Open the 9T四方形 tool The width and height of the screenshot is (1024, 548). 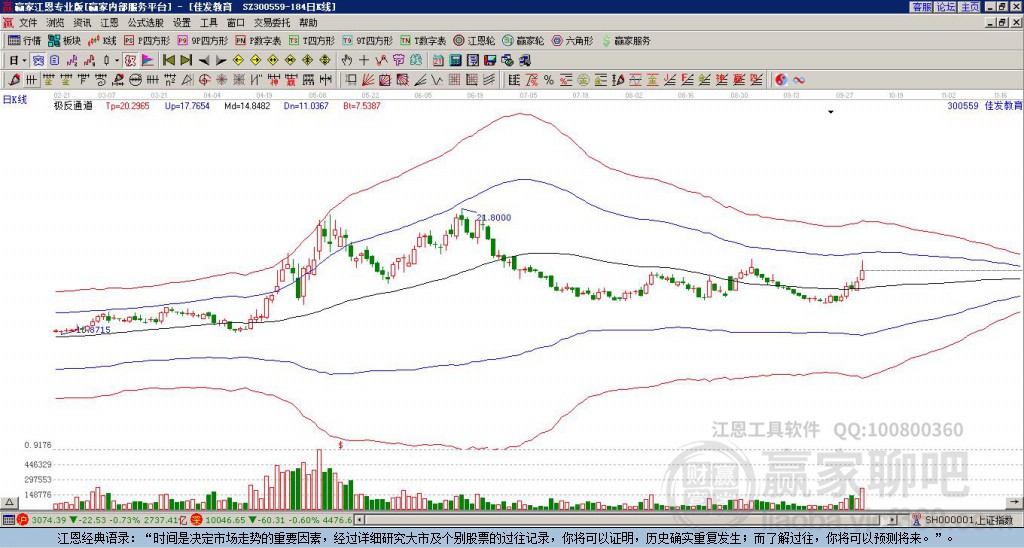pyautogui.click(x=367, y=40)
